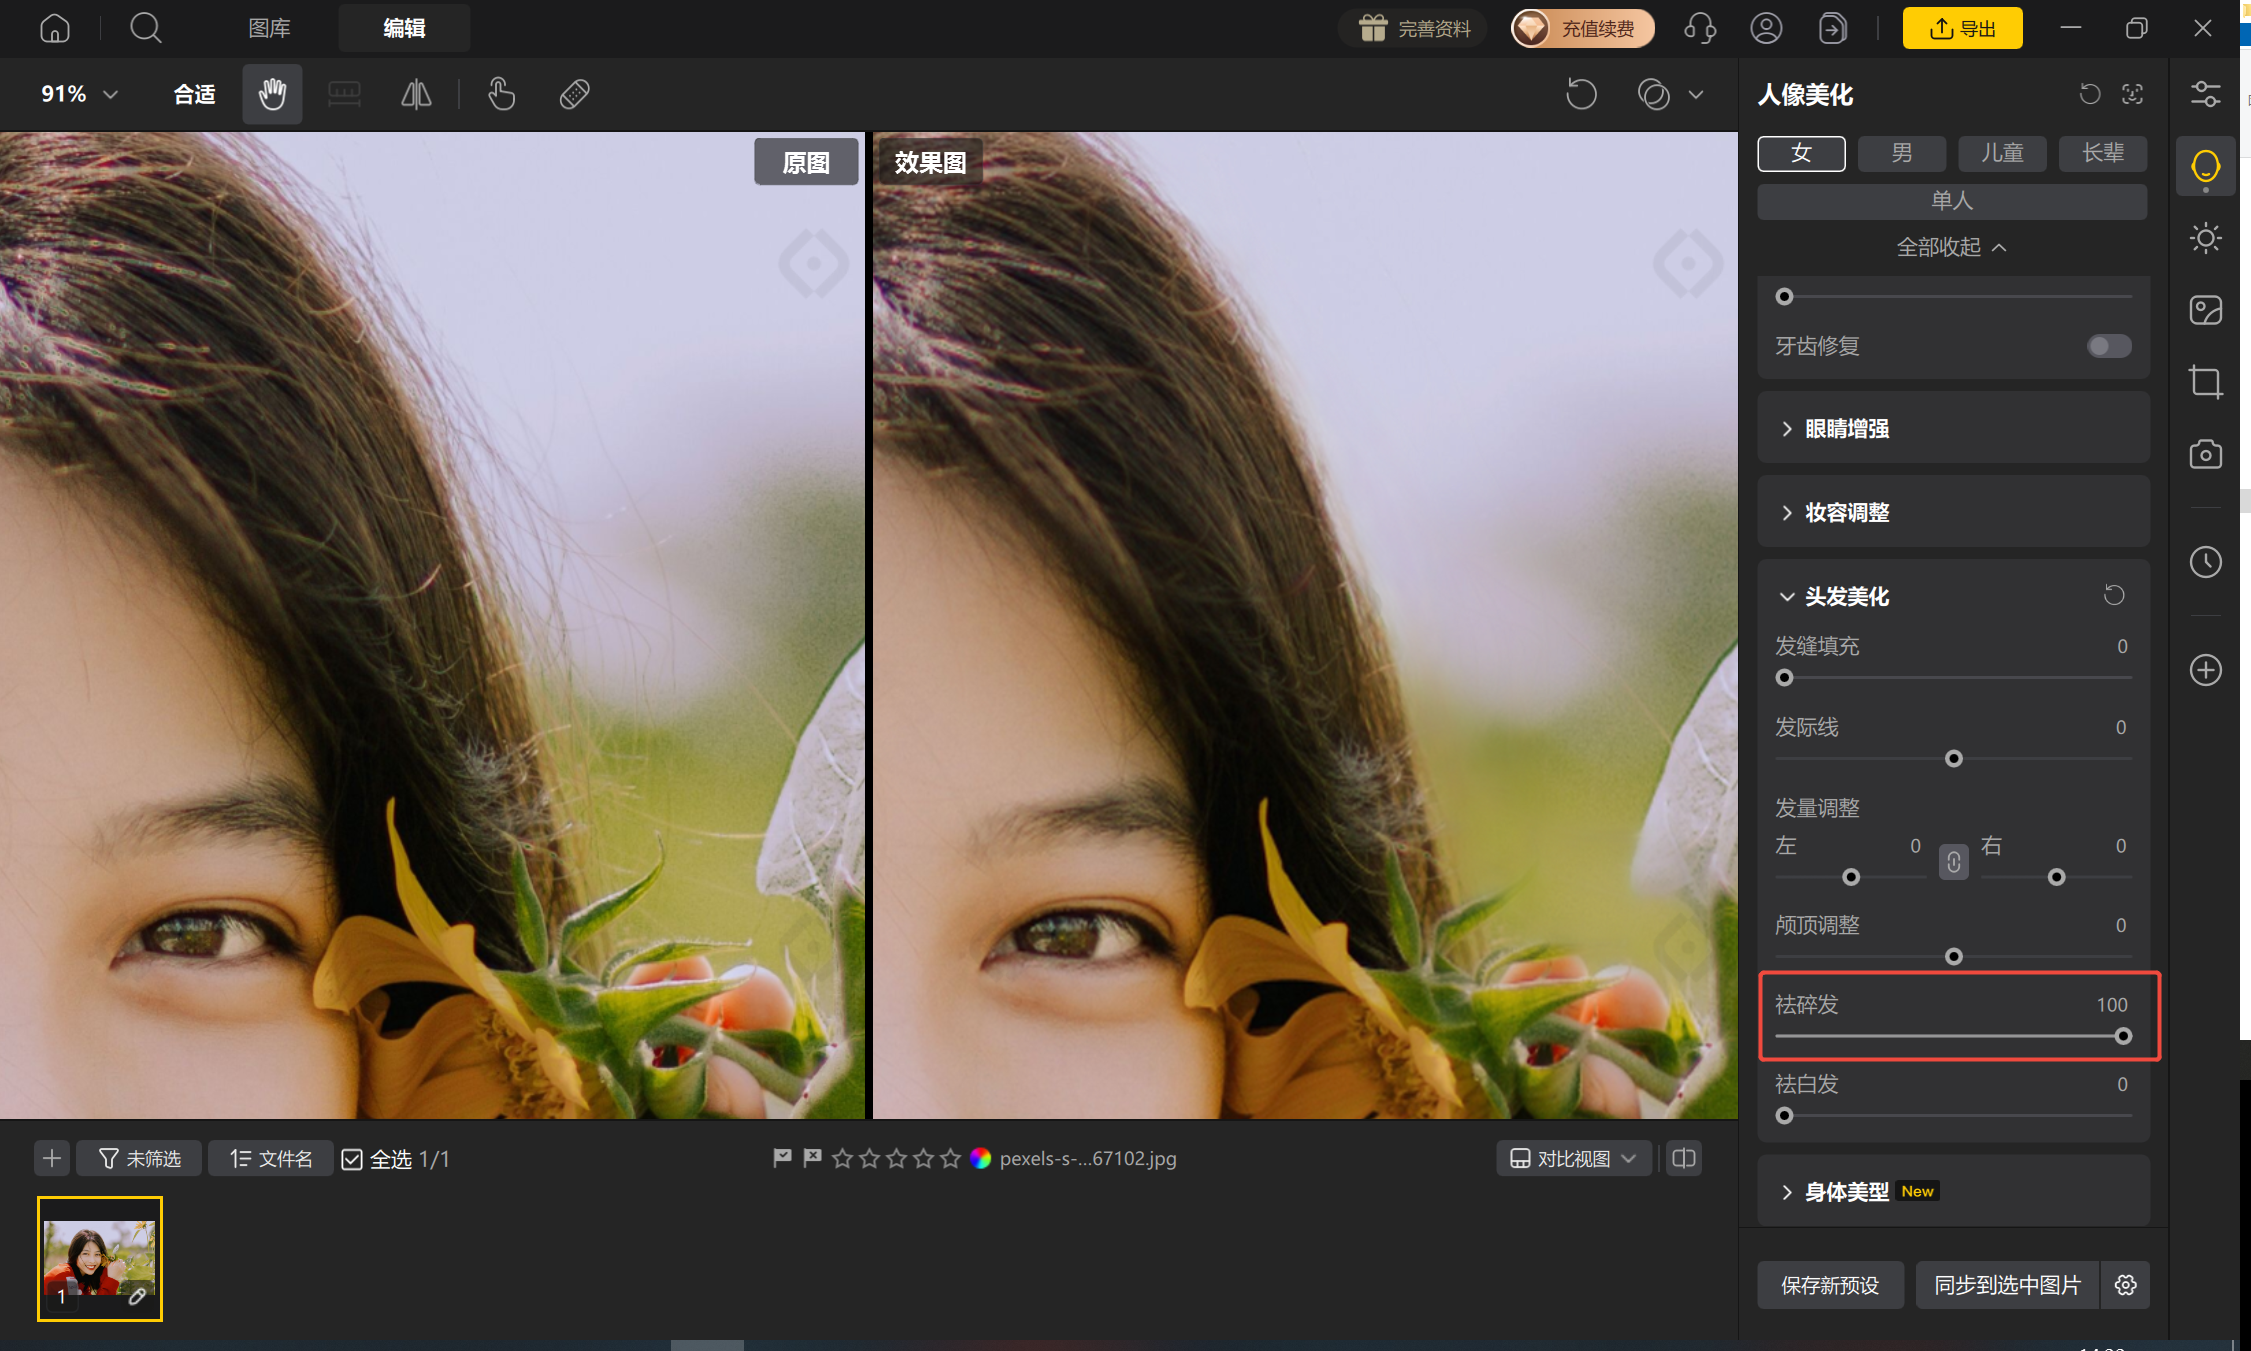Set the first star rating
Screen dimensions: 2251x1351
click(x=842, y=1158)
